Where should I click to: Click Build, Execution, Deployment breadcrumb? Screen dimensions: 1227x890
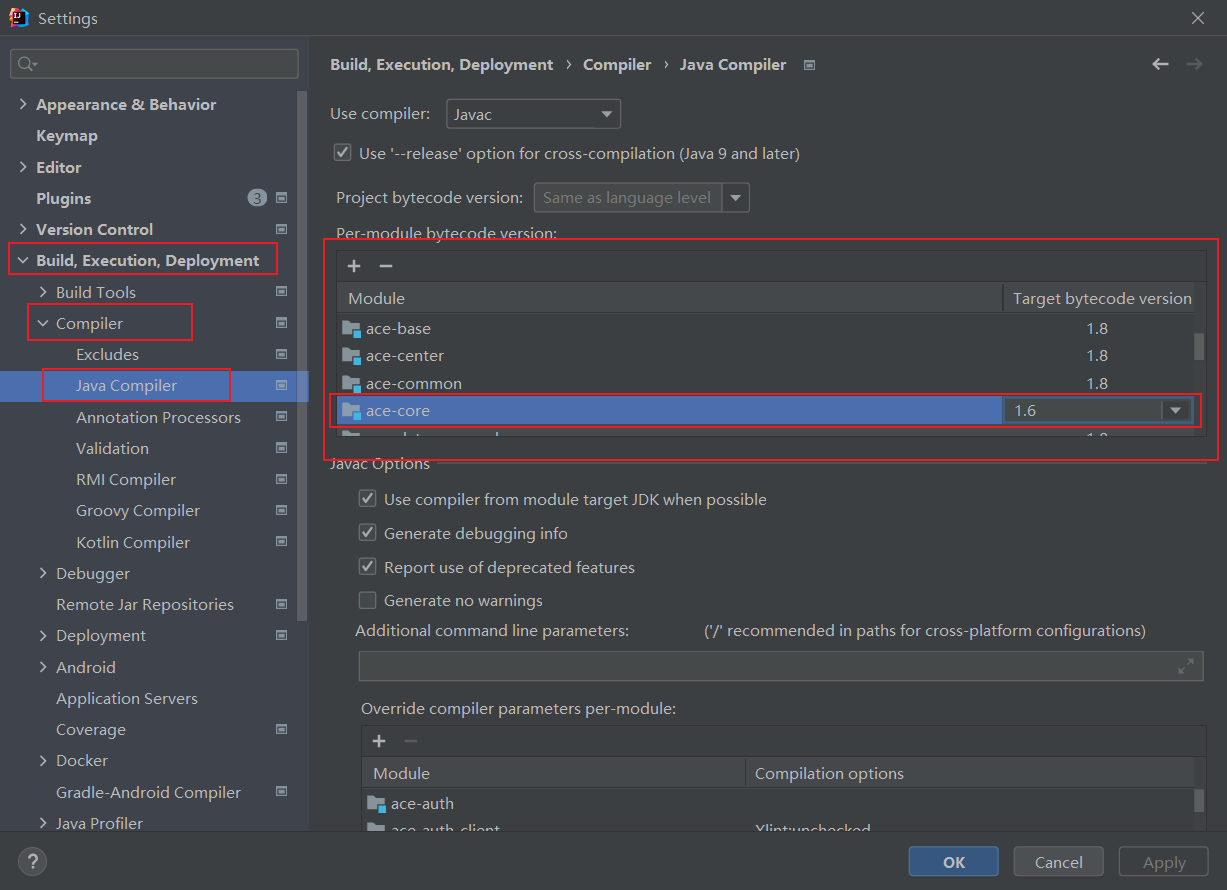point(442,64)
